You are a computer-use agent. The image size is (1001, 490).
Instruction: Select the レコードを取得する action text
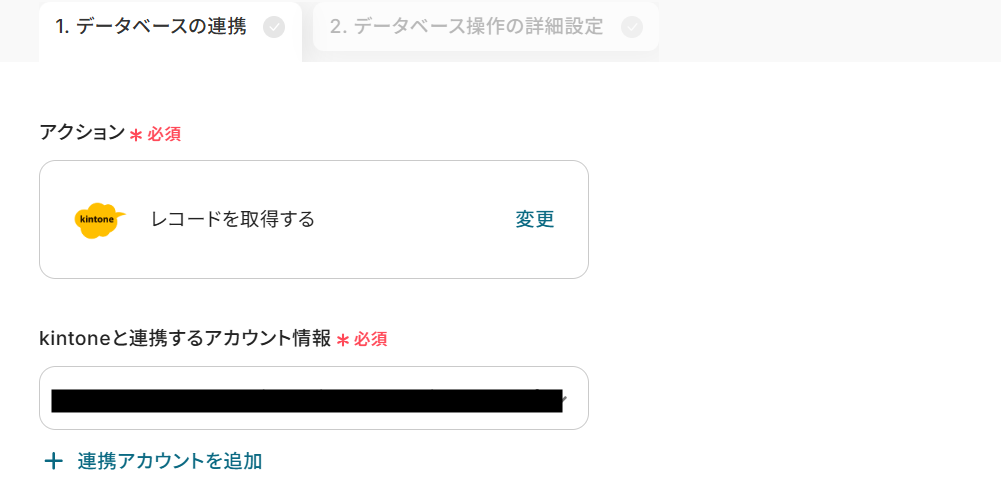tap(233, 219)
